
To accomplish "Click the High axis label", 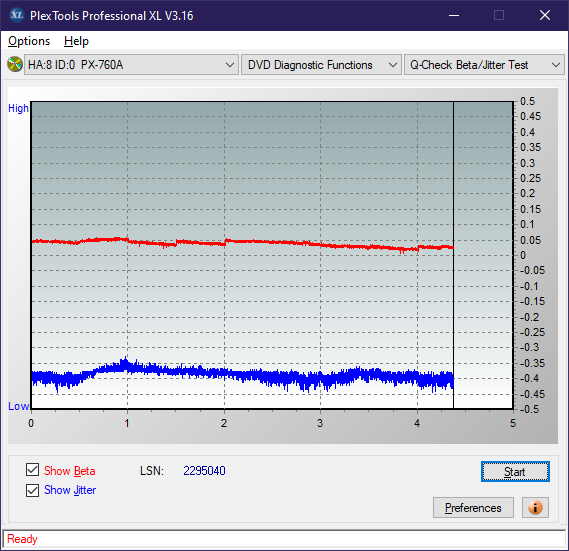I will (18, 108).
